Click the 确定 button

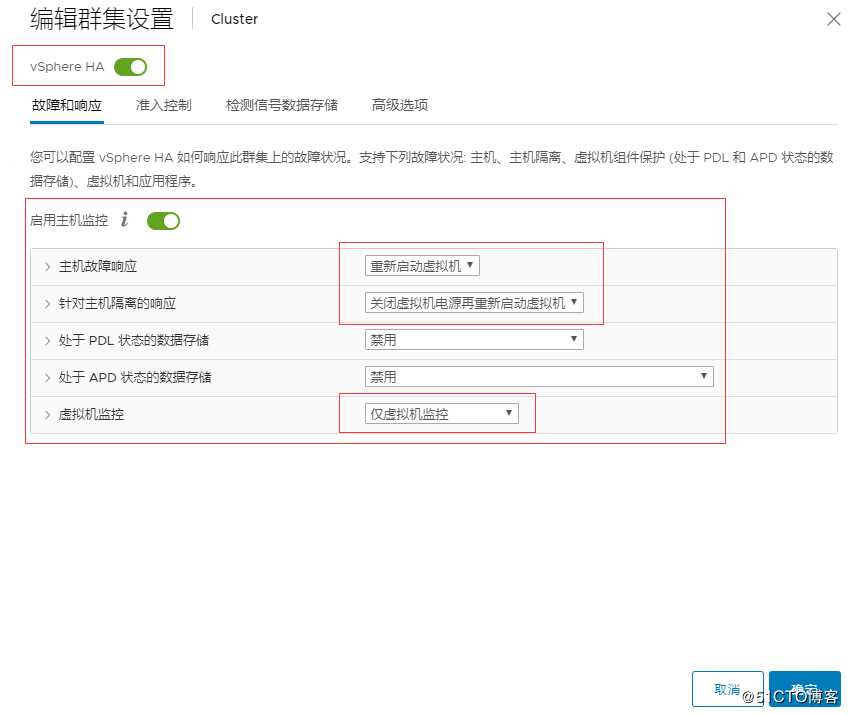pos(805,689)
